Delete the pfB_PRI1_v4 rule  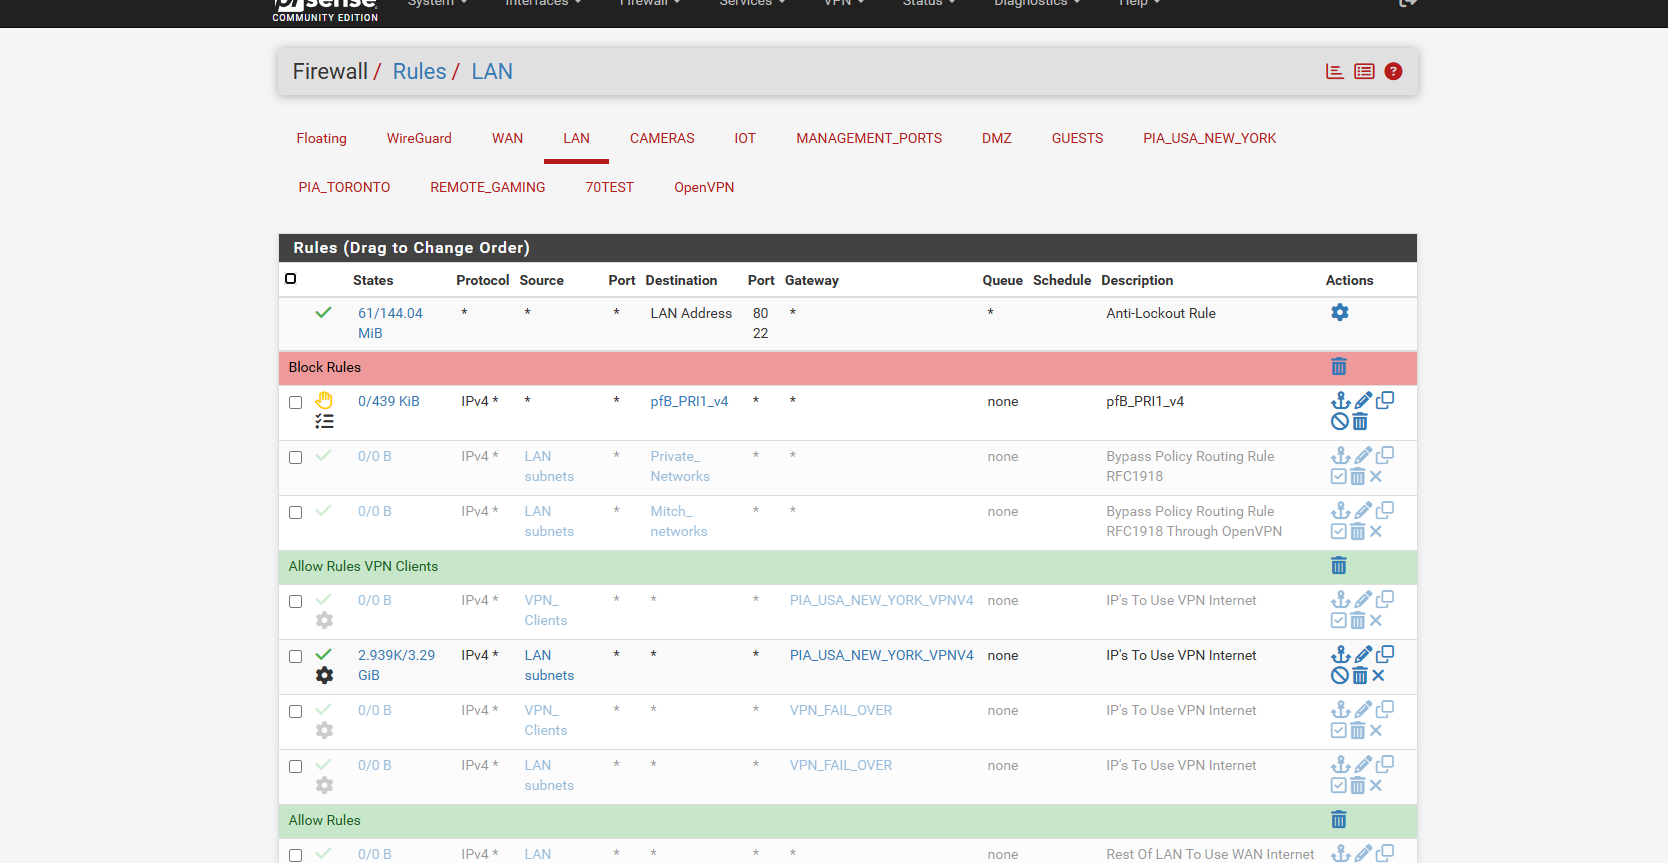(x=1360, y=422)
